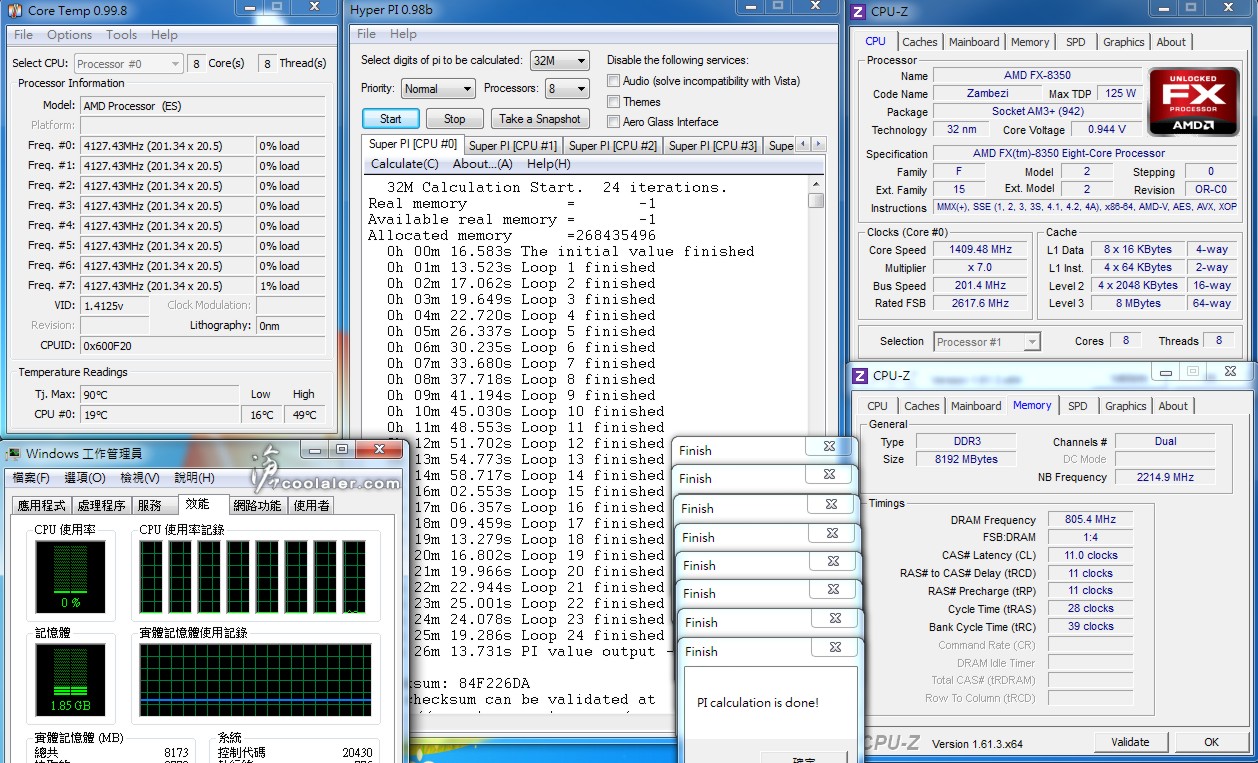Select the Super PI [CPU #0] tab
The height and width of the screenshot is (763, 1258).
pyautogui.click(x=413, y=144)
